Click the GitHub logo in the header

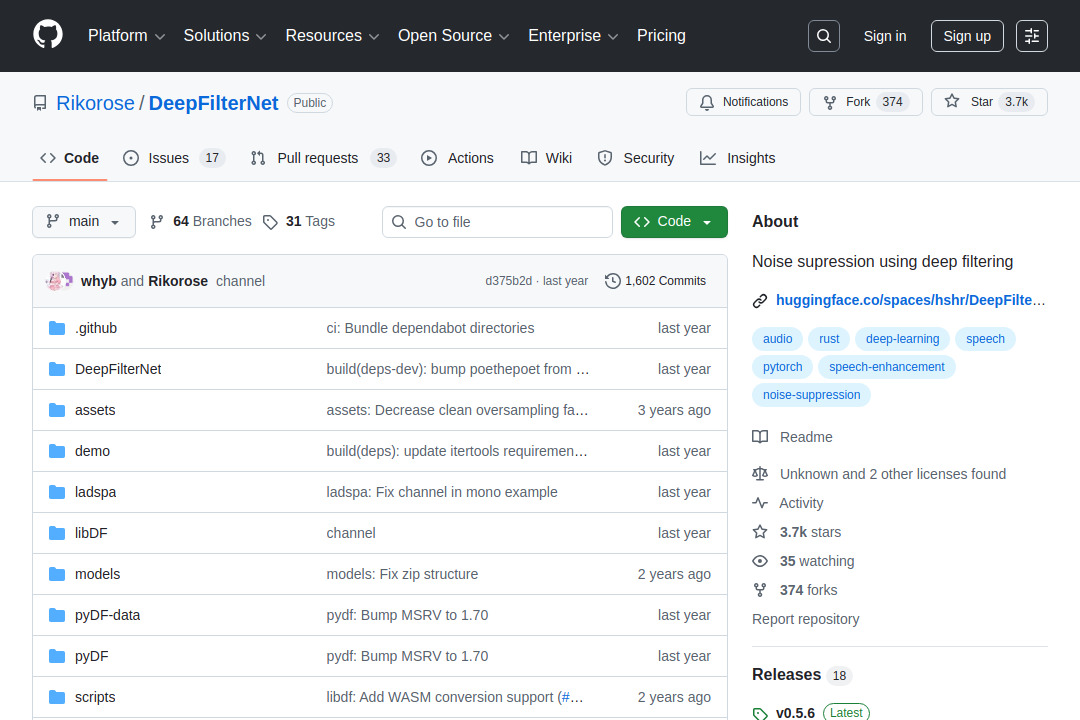click(x=47, y=35)
